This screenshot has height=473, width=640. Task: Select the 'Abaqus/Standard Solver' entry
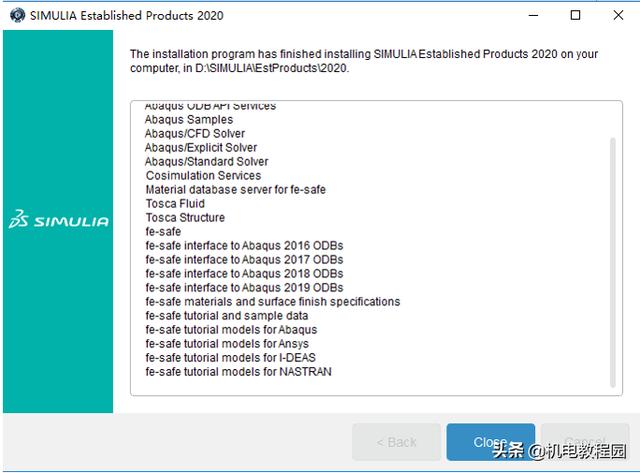[x=207, y=162]
